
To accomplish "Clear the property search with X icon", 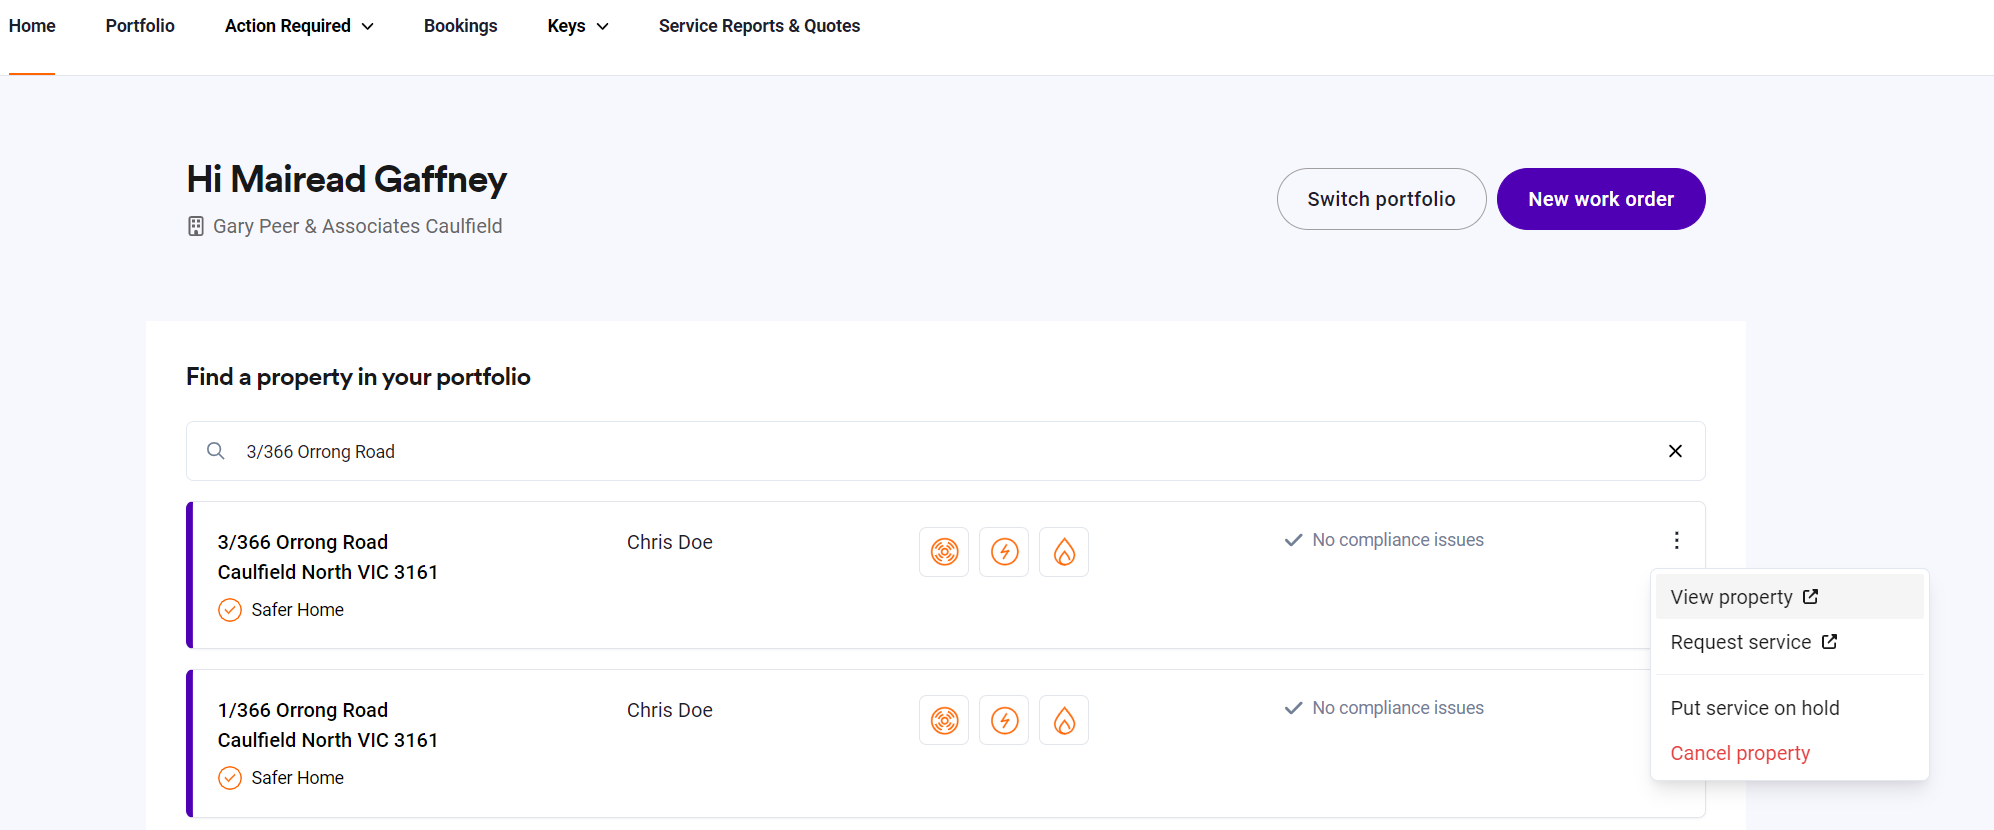I will pyautogui.click(x=1675, y=451).
